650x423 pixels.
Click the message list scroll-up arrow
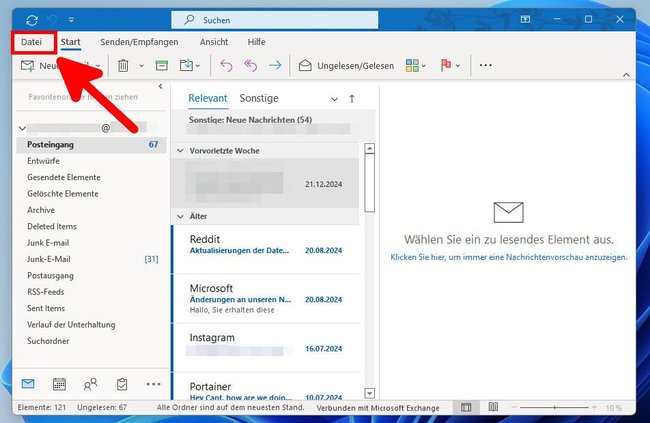369,148
